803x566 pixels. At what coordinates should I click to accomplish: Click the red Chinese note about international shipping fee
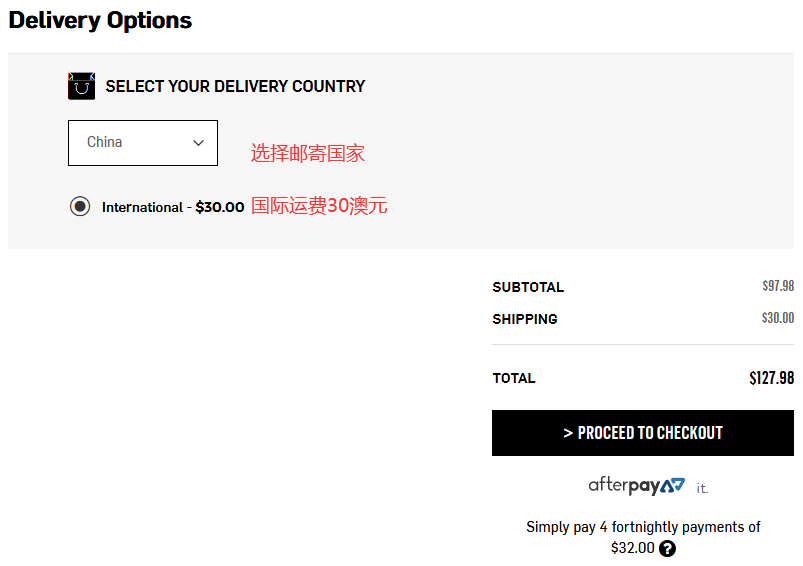(x=319, y=206)
